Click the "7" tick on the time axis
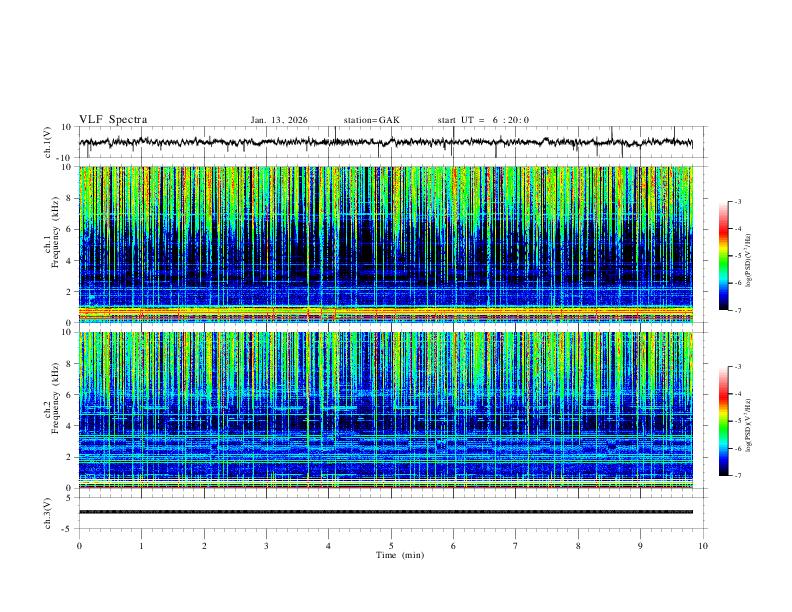792x612 pixels. (516, 546)
